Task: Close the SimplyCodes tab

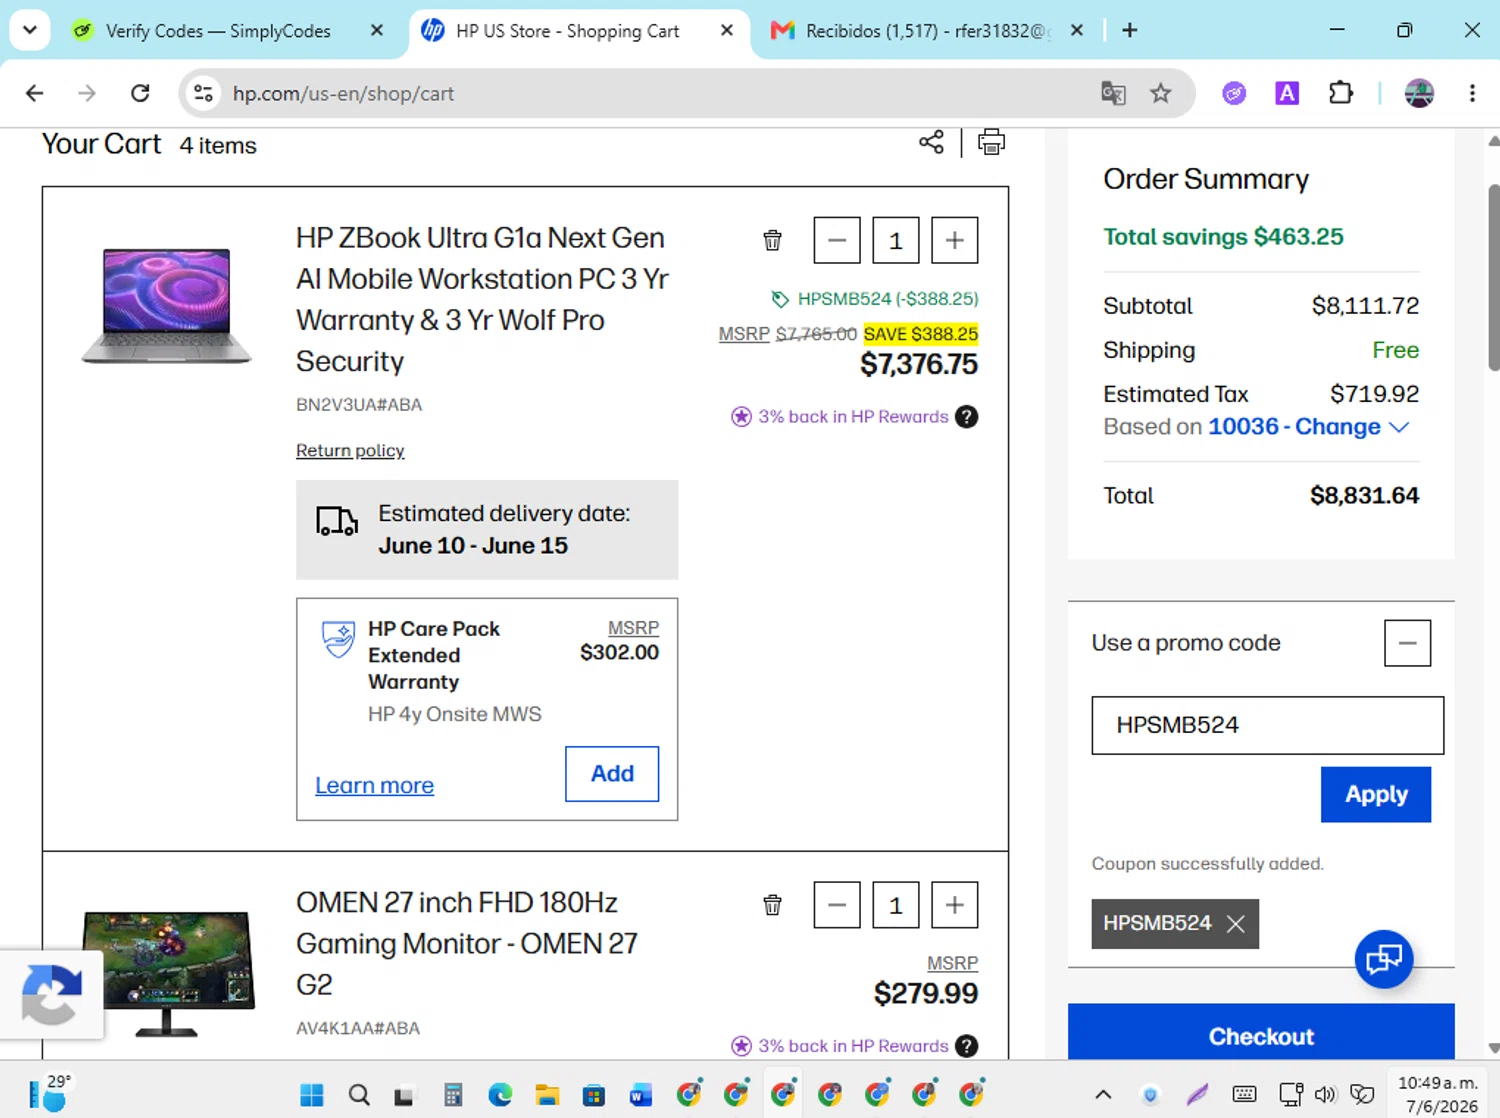Action: [x=377, y=31]
